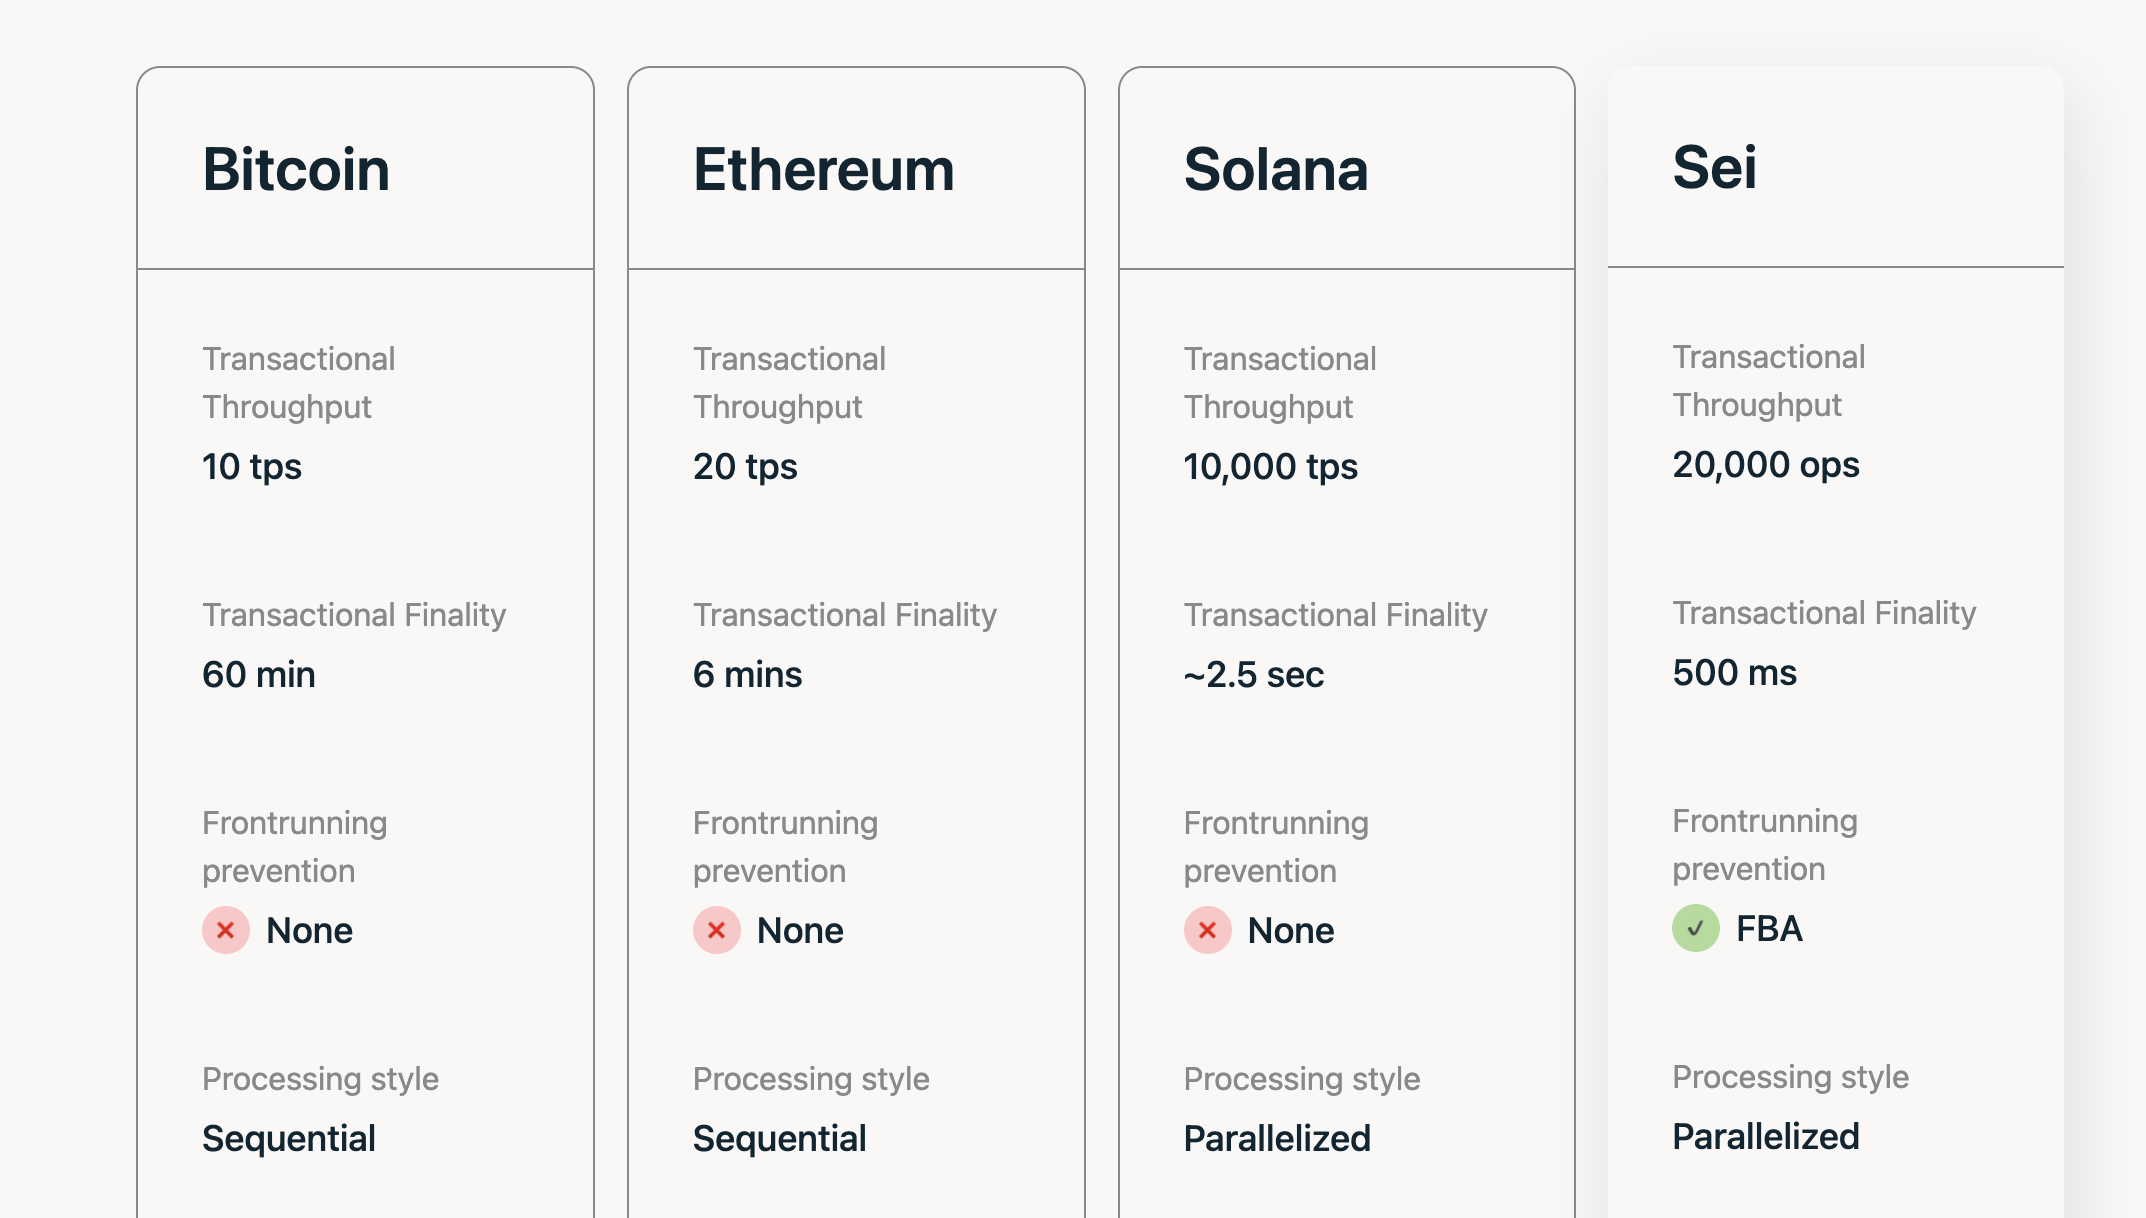Image resolution: width=2146 pixels, height=1218 pixels.
Task: Click the green checkmark icon under Sei
Action: click(x=1696, y=928)
